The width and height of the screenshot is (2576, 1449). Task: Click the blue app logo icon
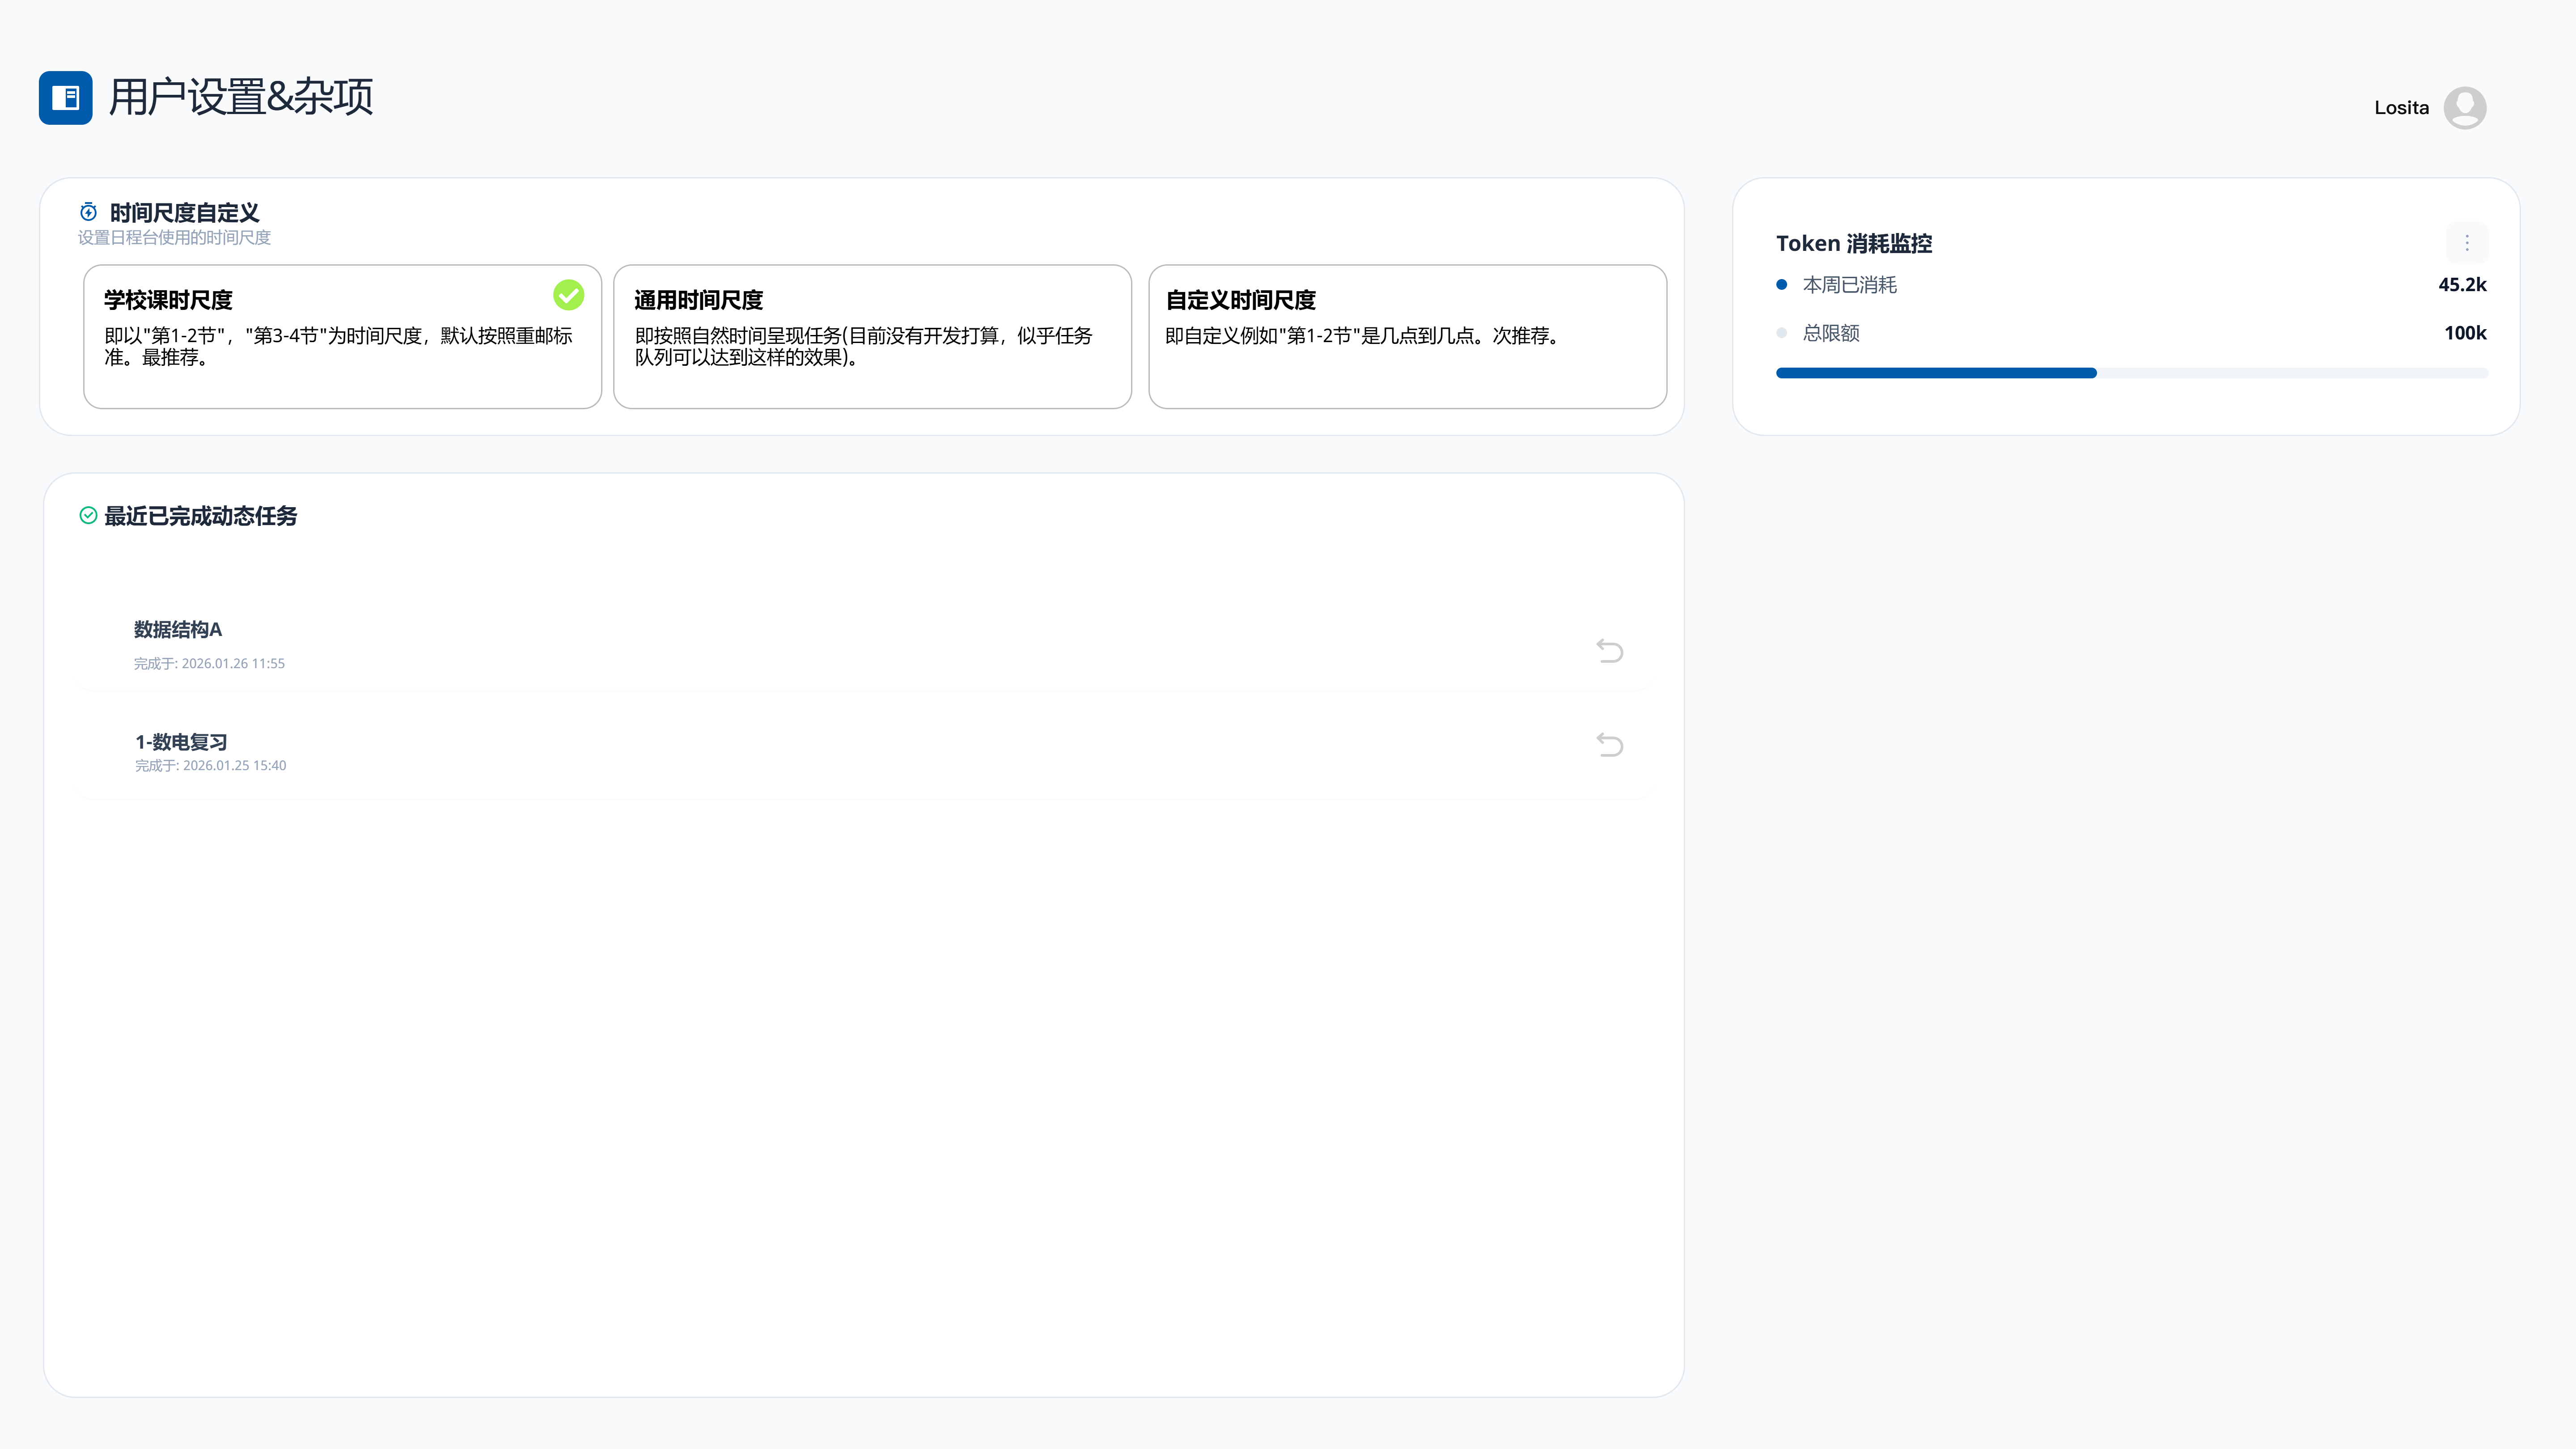(66, 98)
